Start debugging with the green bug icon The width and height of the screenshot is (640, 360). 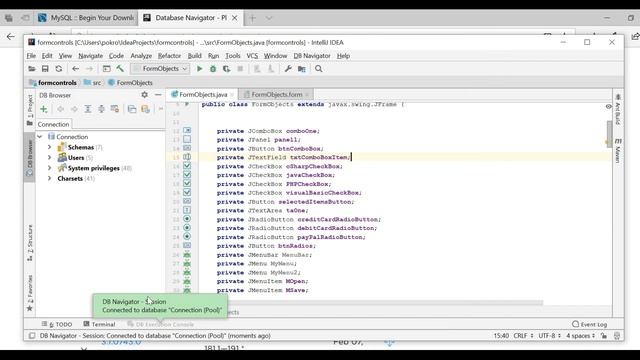213,69
